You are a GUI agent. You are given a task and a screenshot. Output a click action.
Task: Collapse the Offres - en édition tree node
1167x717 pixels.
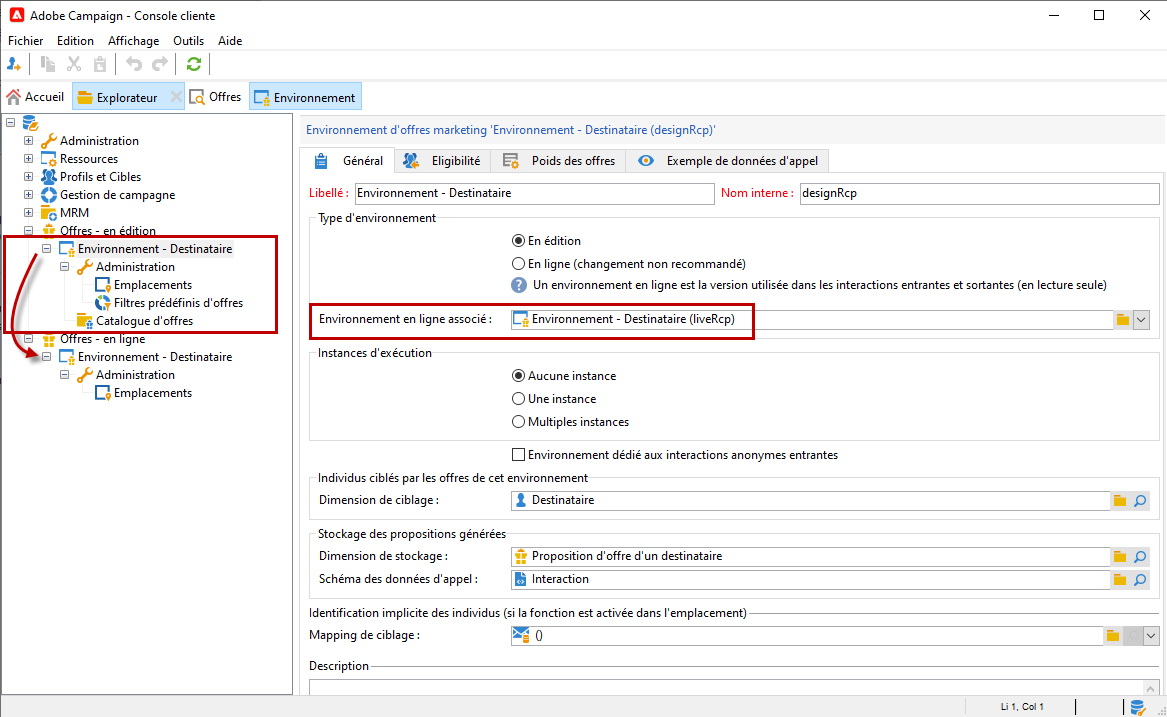pos(28,231)
